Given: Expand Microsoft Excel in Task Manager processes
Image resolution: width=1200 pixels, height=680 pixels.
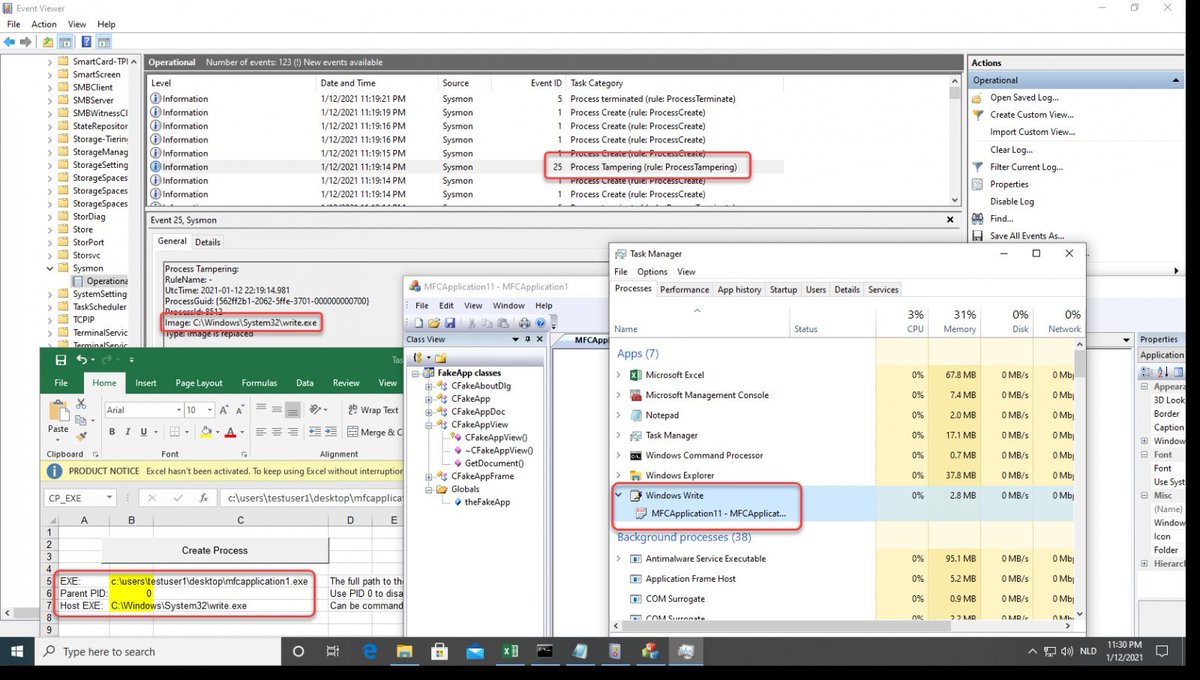Looking at the screenshot, I should coord(619,374).
